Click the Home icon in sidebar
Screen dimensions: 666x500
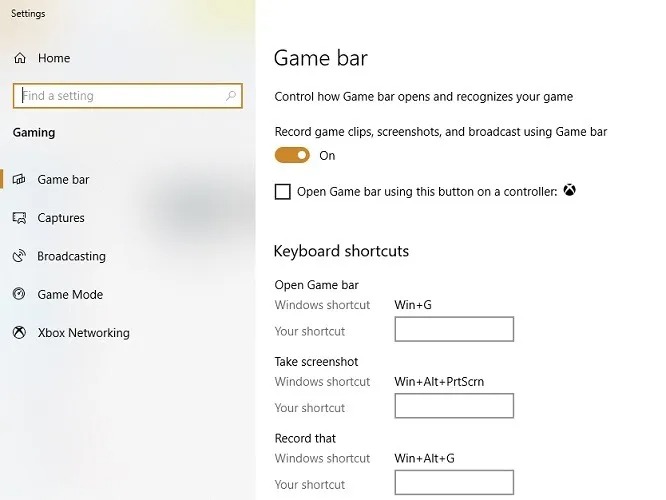pyautogui.click(x=20, y=58)
